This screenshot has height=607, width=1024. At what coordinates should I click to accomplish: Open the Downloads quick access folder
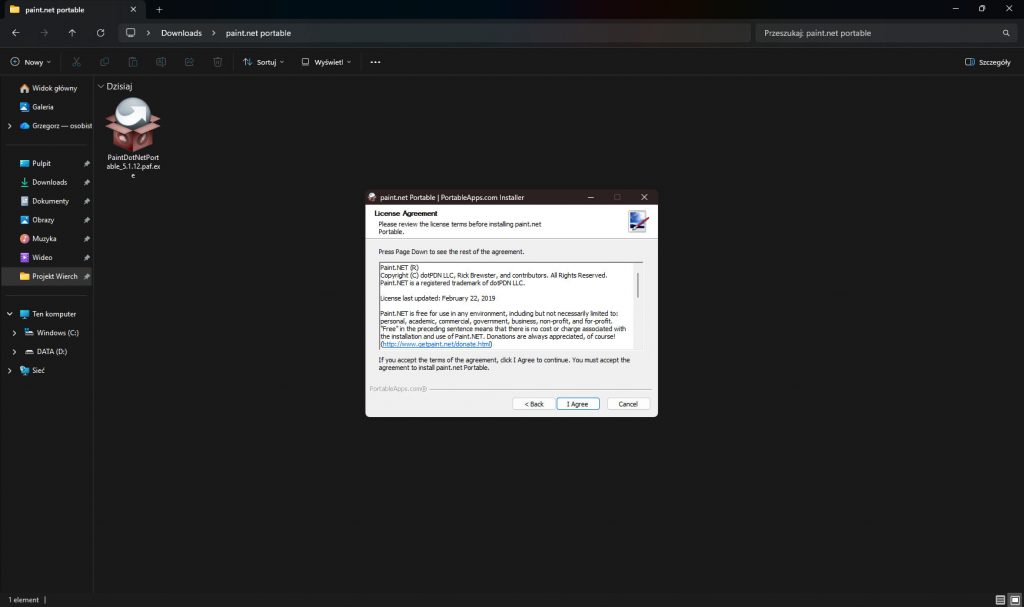tap(49, 182)
